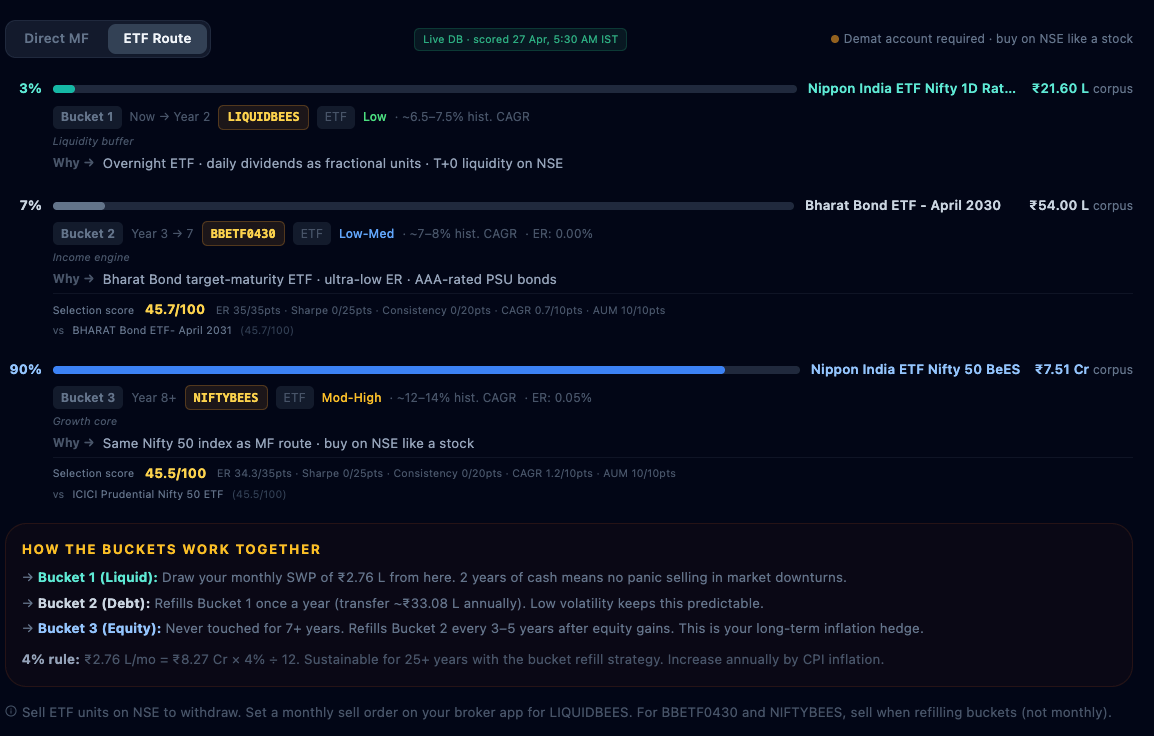Click ~12–14% hist. CAGR text
Viewport: 1154px width, 736px height.
pyautogui.click(x=456, y=398)
